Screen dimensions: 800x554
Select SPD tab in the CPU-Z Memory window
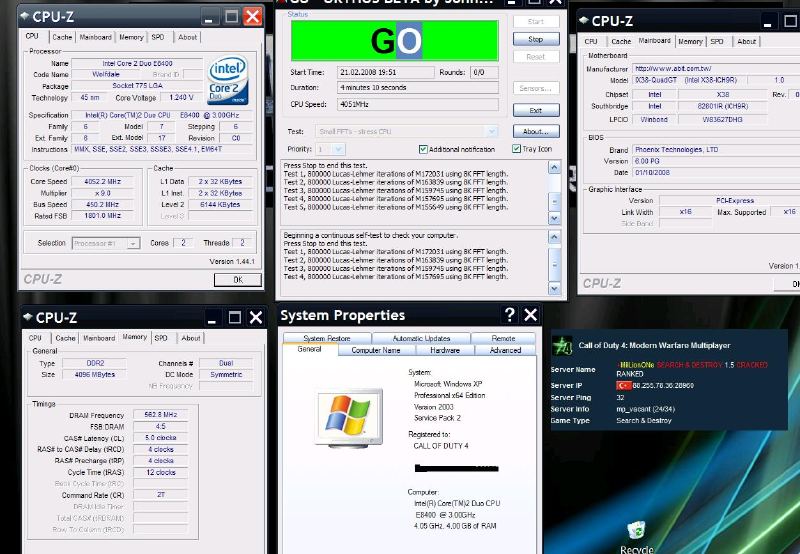pos(161,338)
